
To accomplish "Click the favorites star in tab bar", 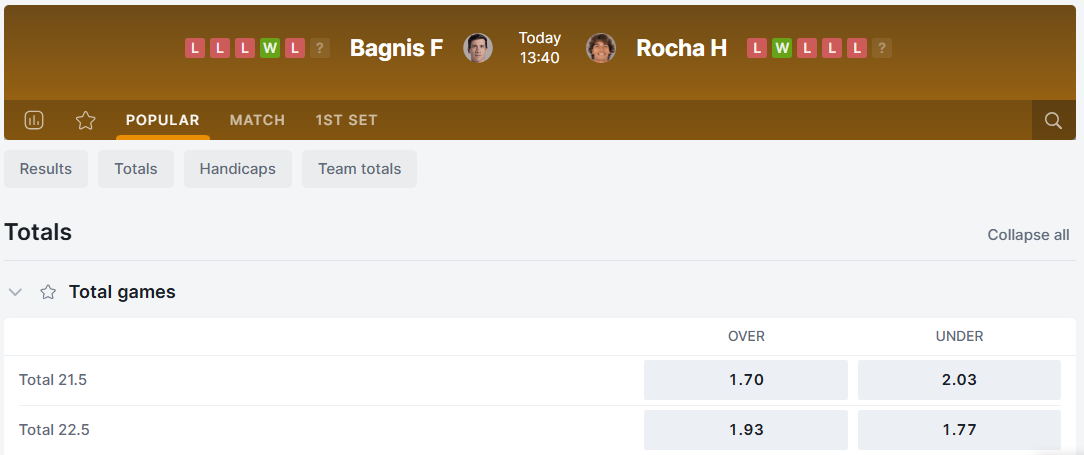I will 86,120.
